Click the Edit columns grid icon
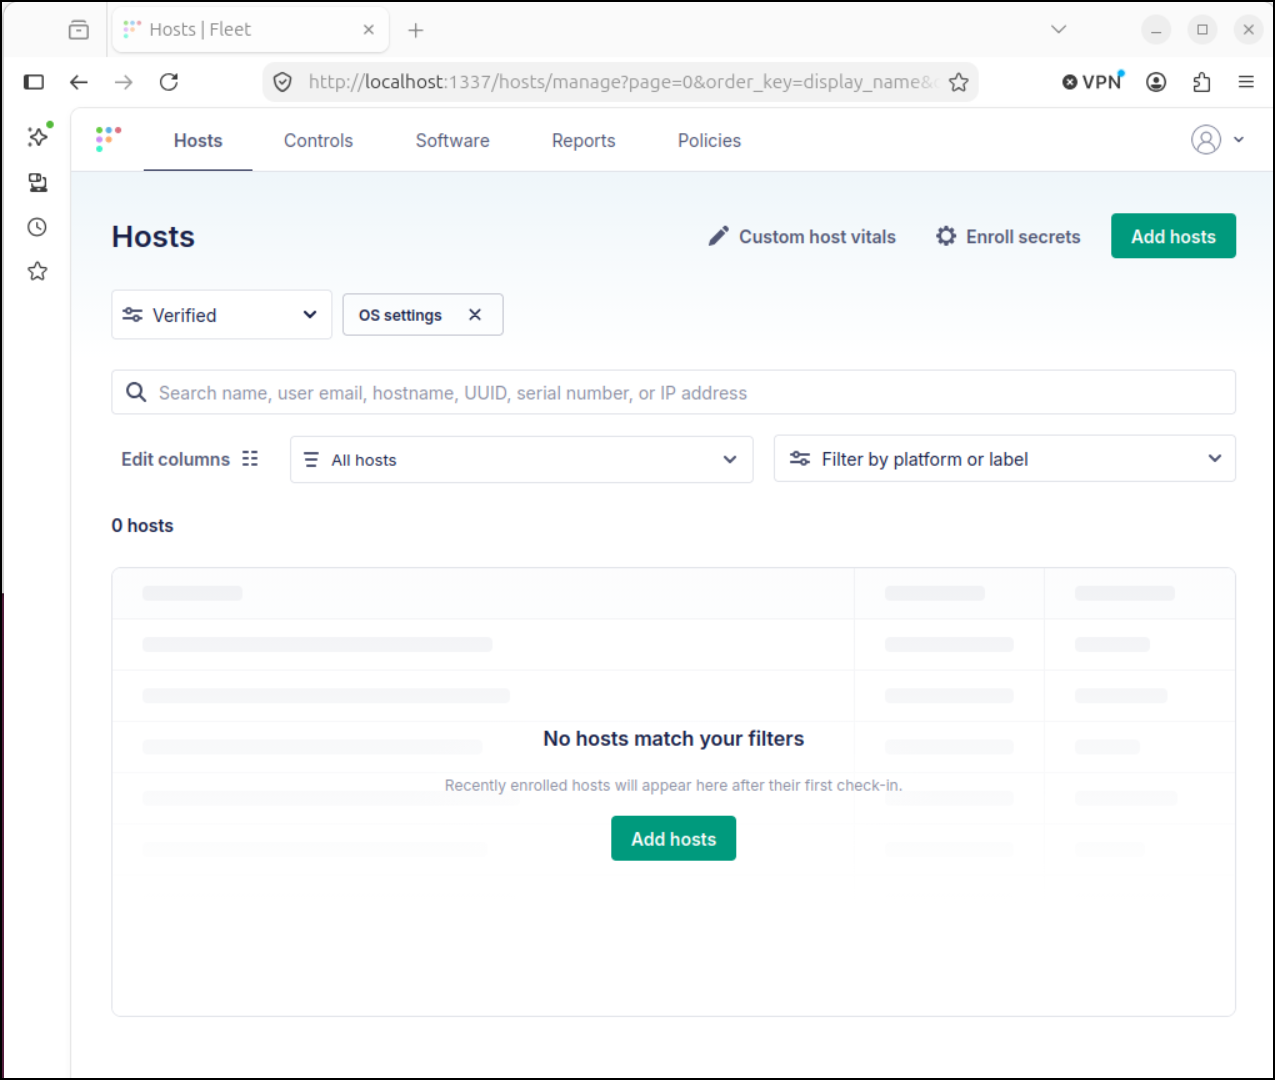1275x1080 pixels. (250, 459)
